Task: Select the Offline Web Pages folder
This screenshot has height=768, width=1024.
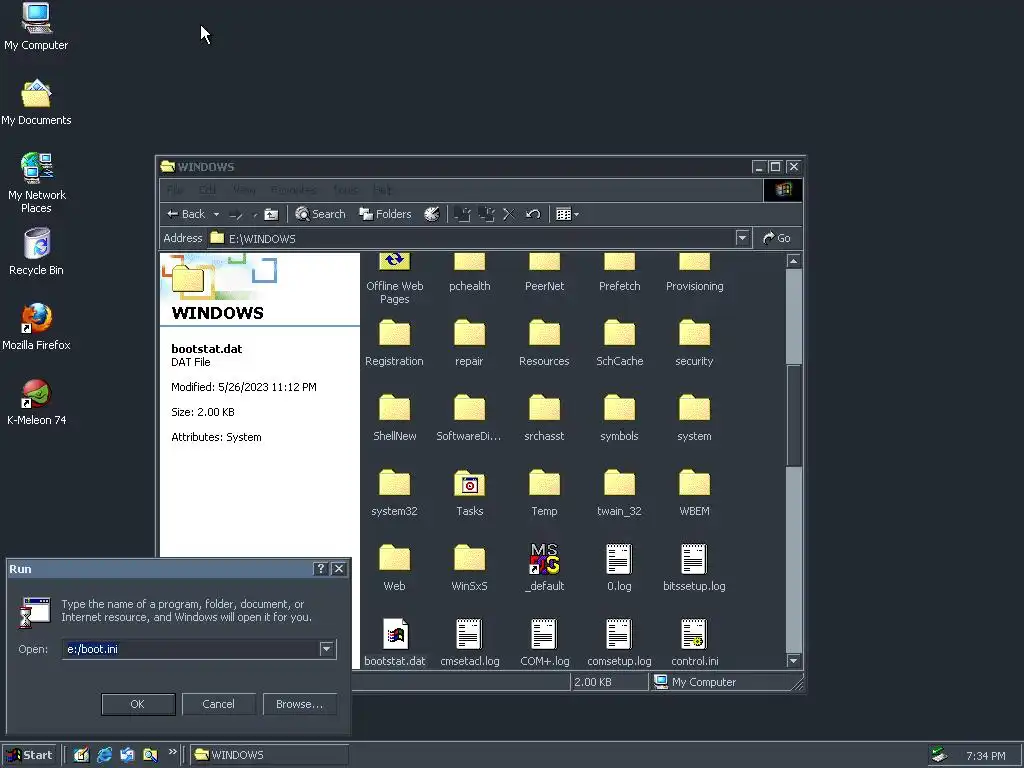Action: pyautogui.click(x=394, y=279)
